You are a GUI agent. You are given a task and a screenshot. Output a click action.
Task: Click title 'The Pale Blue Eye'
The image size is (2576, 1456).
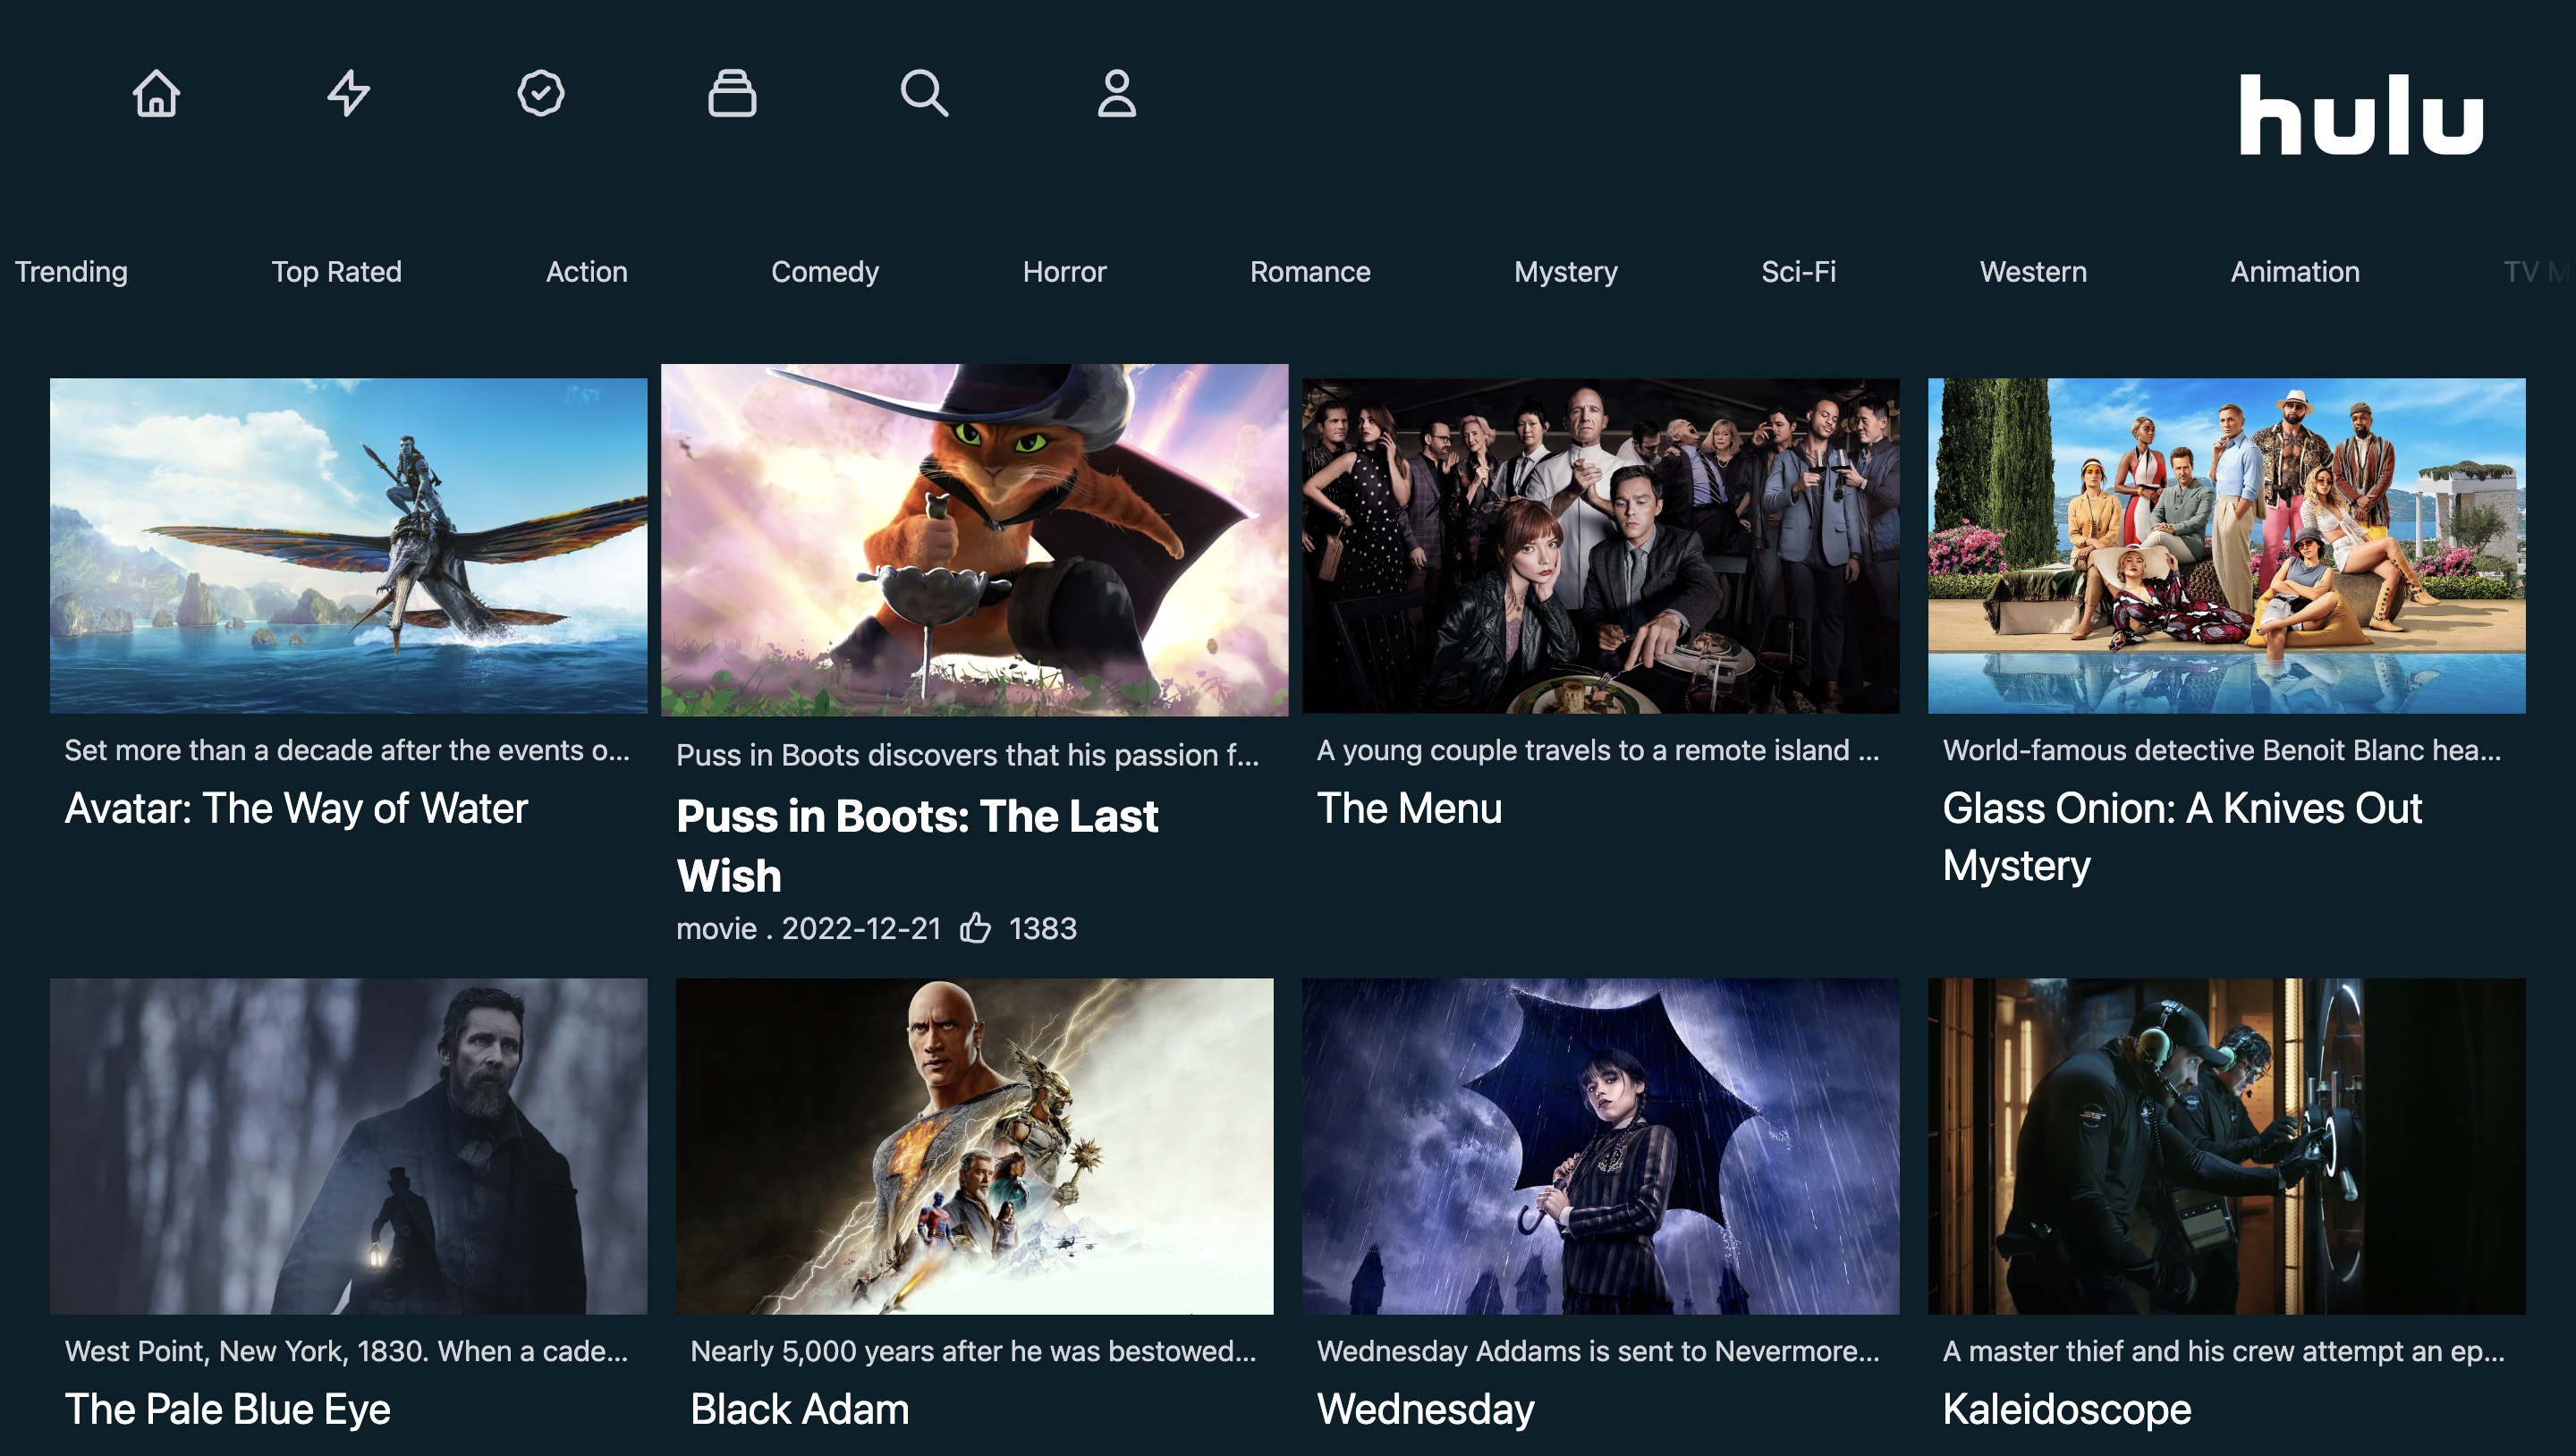(x=228, y=1409)
